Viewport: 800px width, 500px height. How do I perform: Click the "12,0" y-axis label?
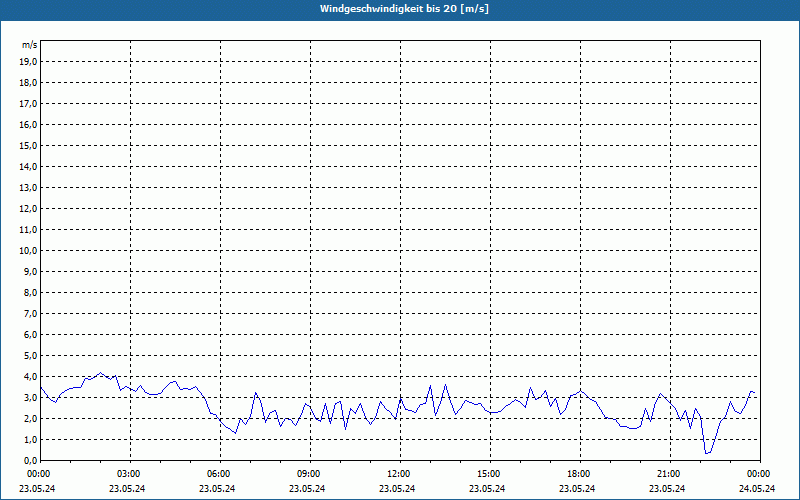pyautogui.click(x=28, y=209)
